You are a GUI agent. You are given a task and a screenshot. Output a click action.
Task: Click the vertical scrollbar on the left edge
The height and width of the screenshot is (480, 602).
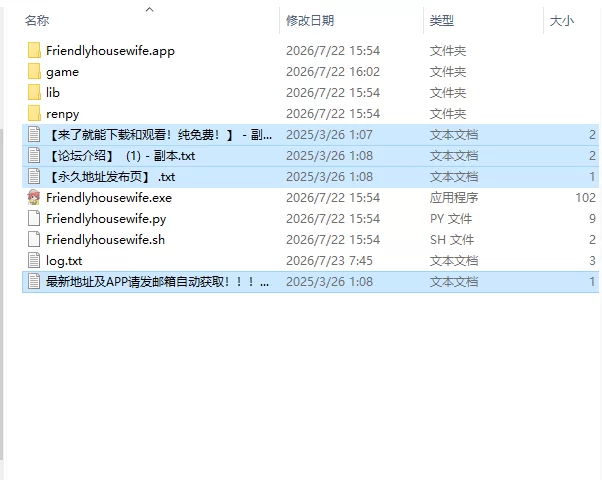click(x=2, y=294)
